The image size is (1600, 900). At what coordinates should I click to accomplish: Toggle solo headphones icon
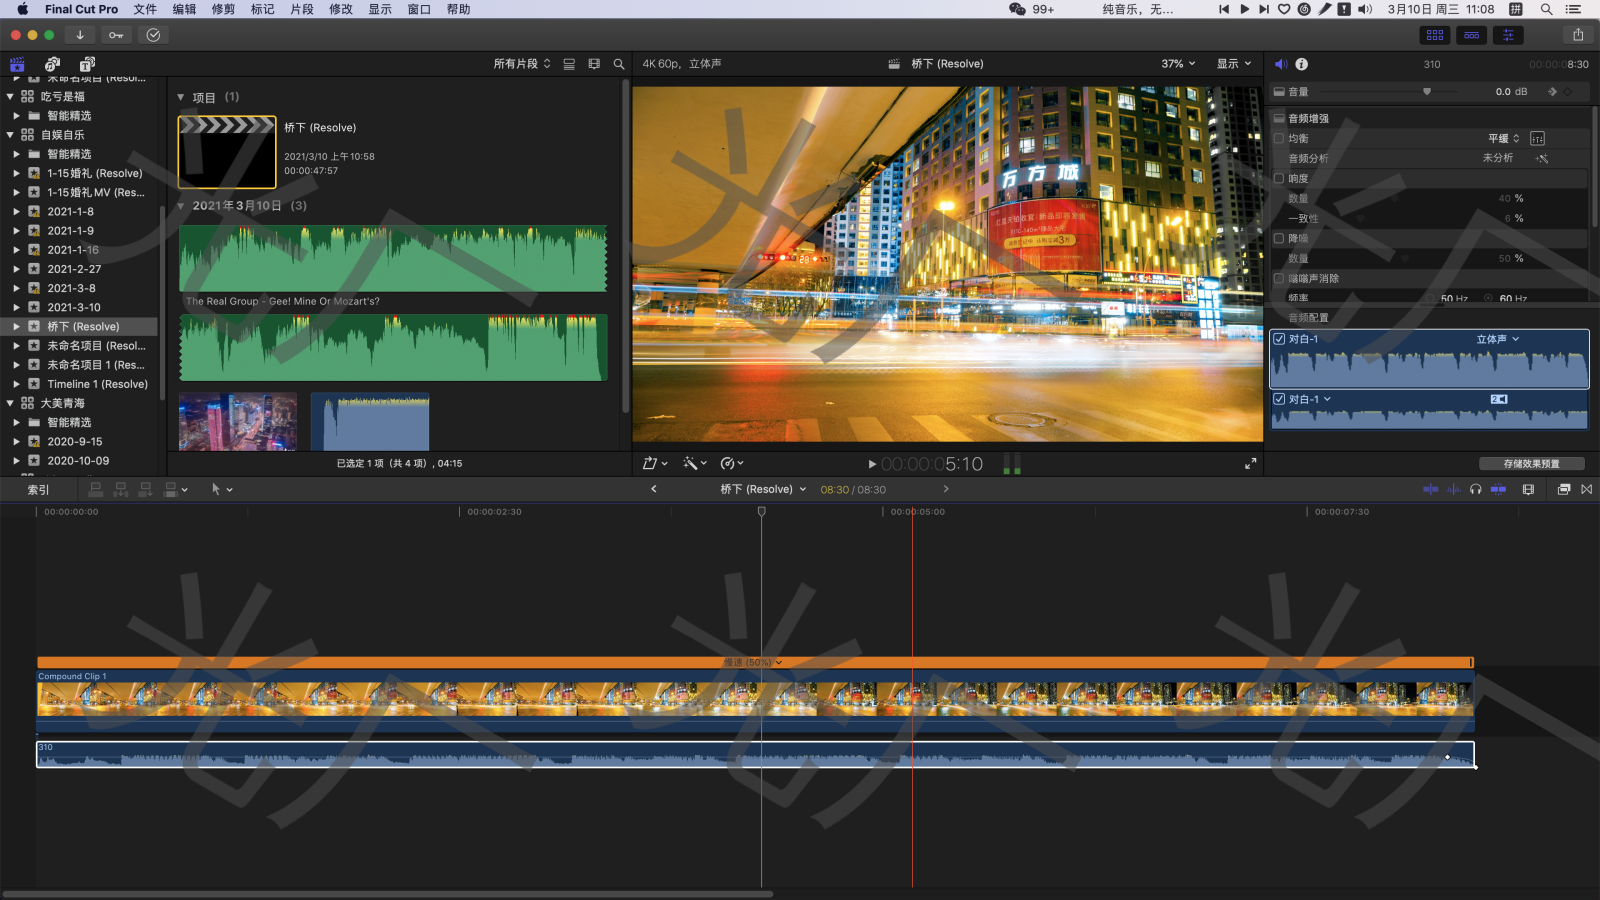[x=1475, y=489]
